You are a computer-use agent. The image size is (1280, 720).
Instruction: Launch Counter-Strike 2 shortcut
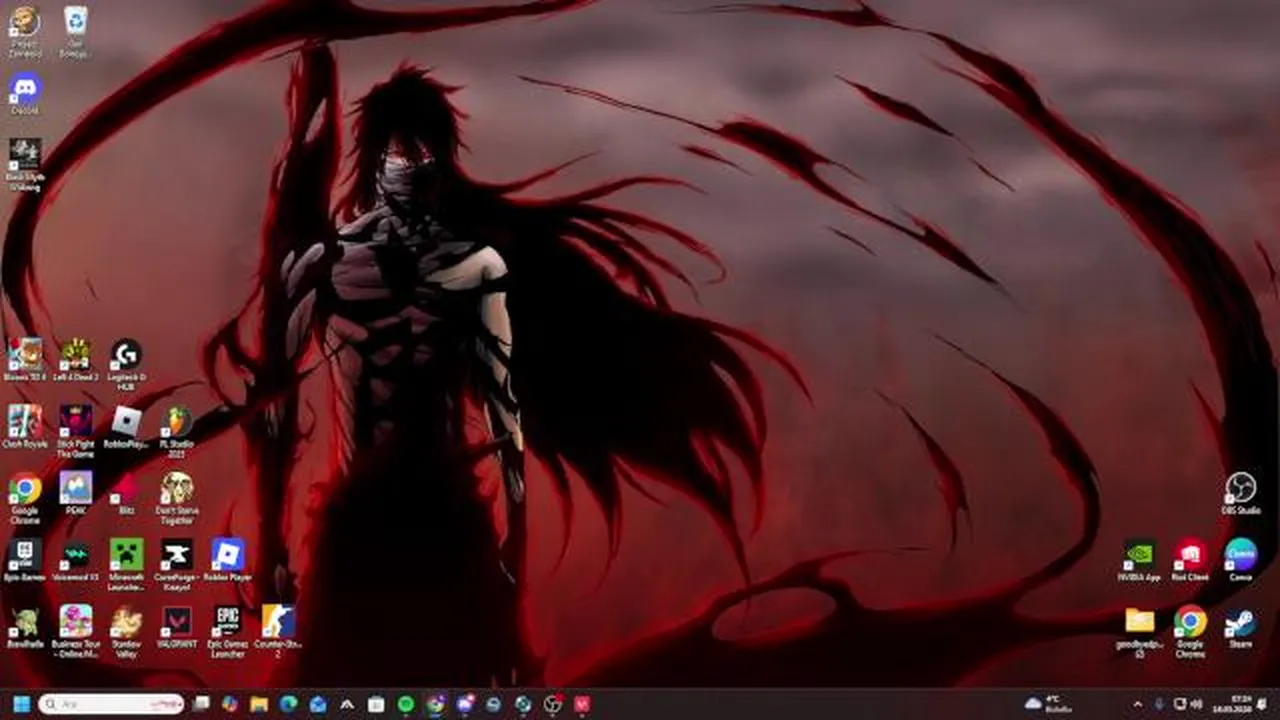point(277,631)
